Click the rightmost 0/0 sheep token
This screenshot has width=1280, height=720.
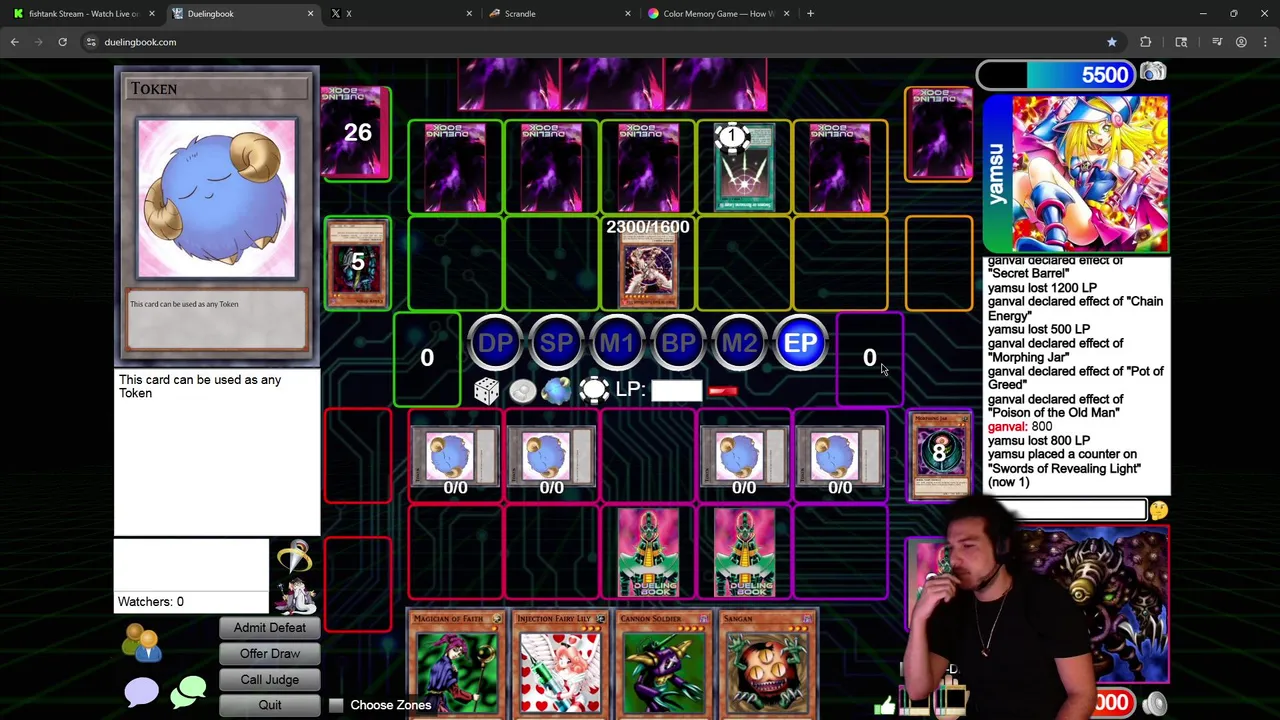pyautogui.click(x=840, y=457)
